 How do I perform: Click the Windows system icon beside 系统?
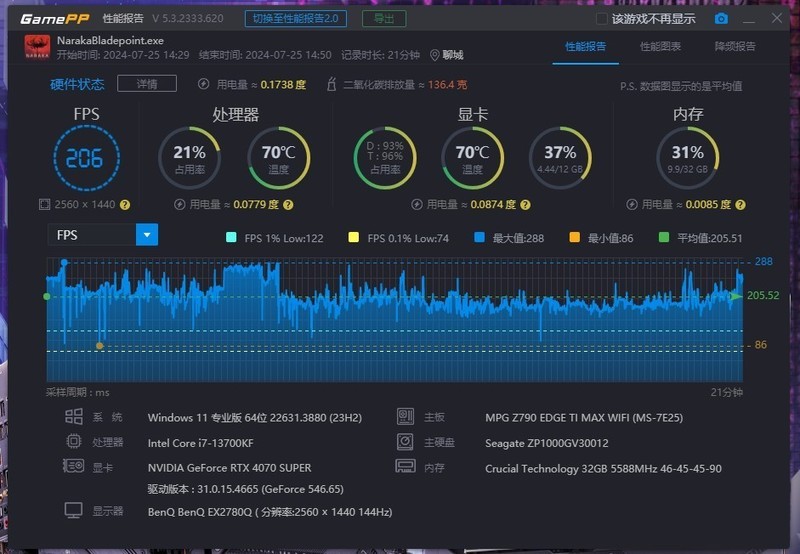74,416
